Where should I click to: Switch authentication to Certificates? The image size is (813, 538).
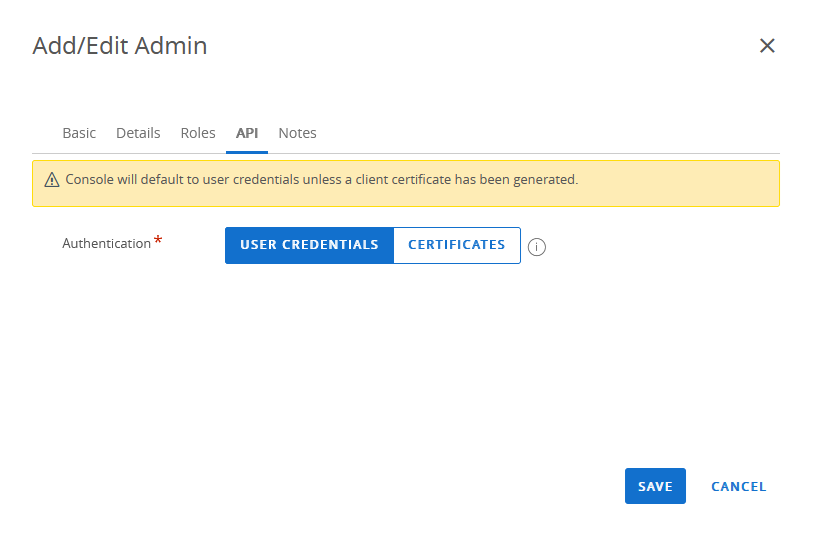tap(457, 245)
